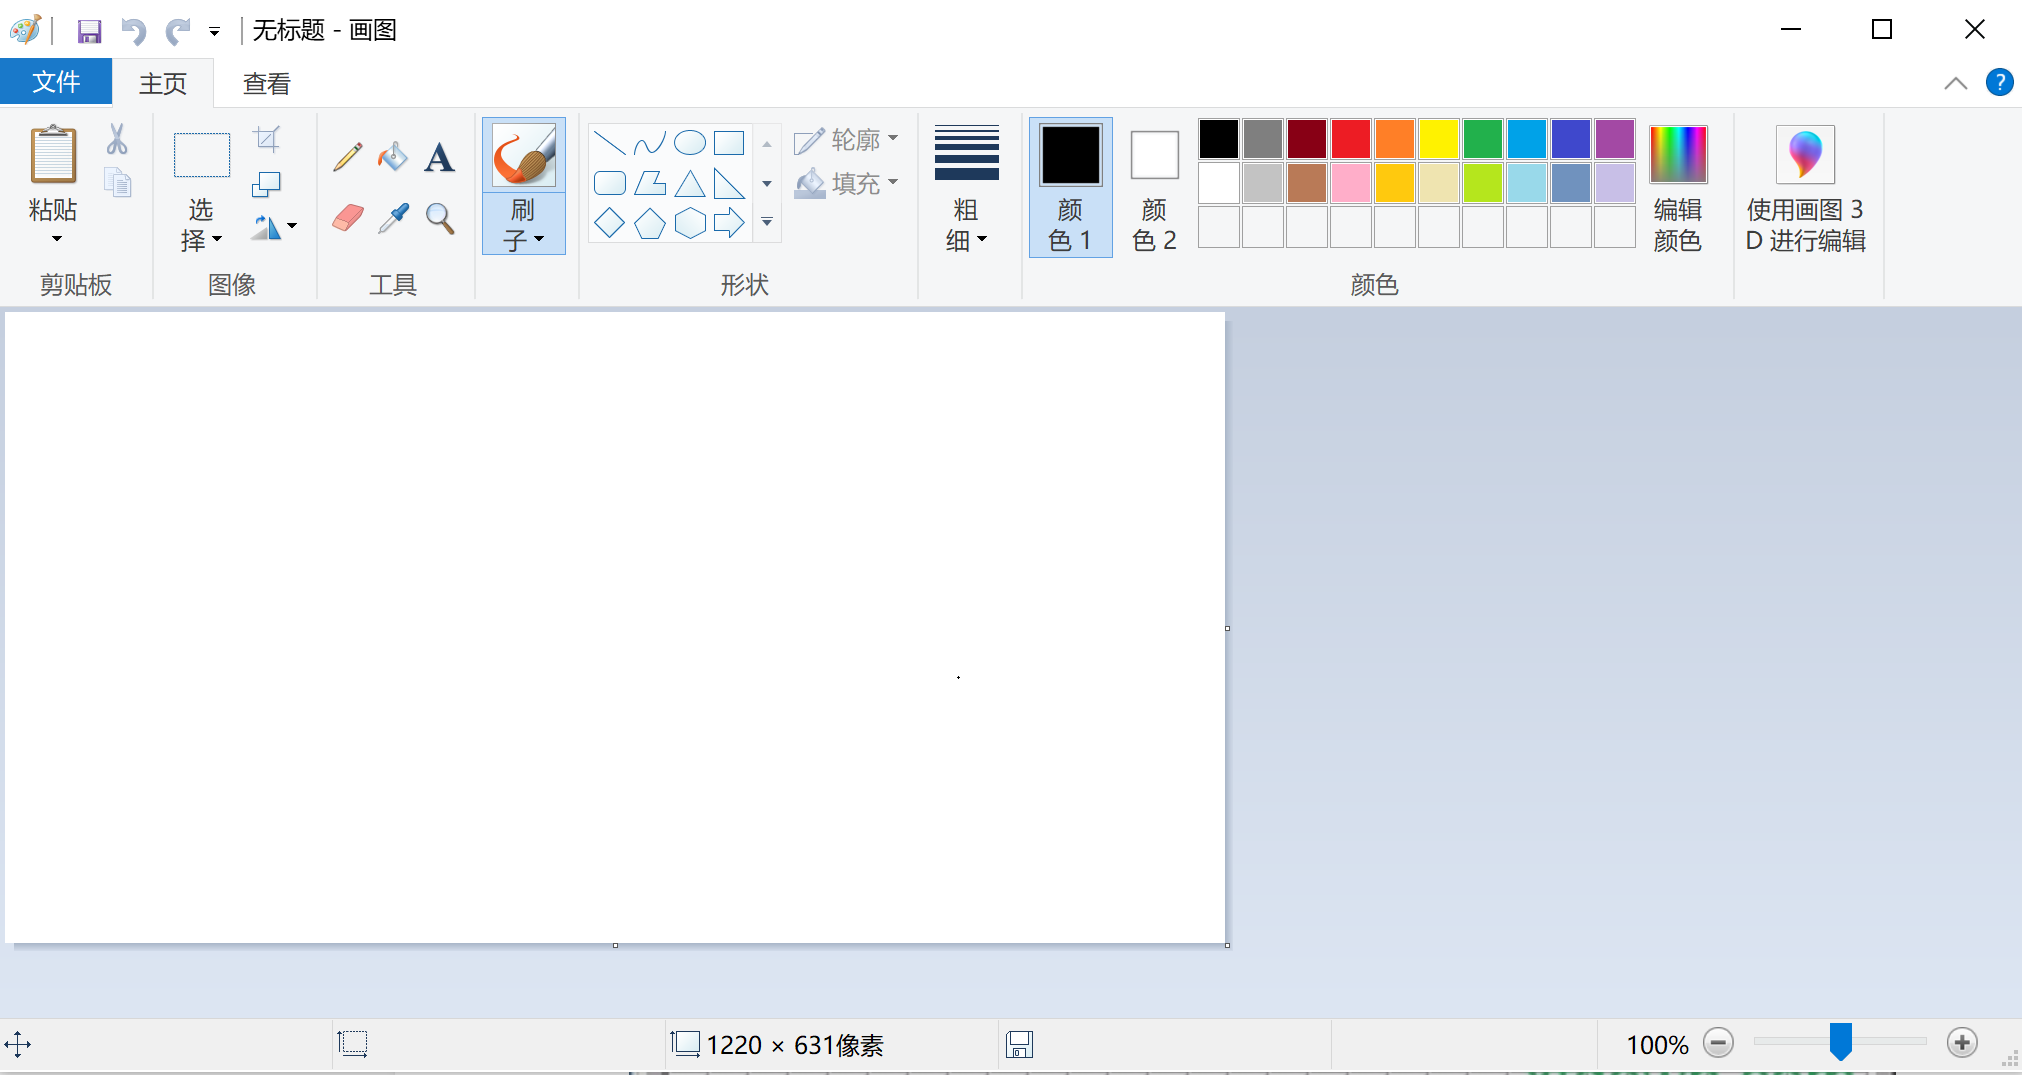2022x1075 pixels.
Task: Click 编辑颜色 edit colors button
Action: click(x=1678, y=187)
